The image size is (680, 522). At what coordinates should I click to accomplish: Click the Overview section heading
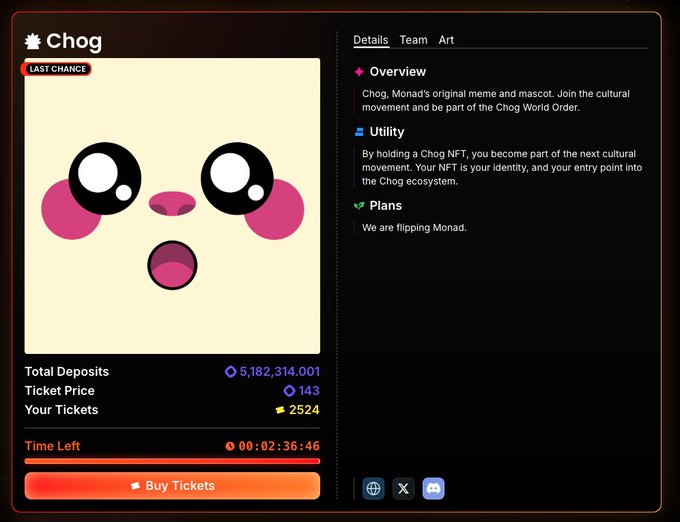pyautogui.click(x=398, y=72)
